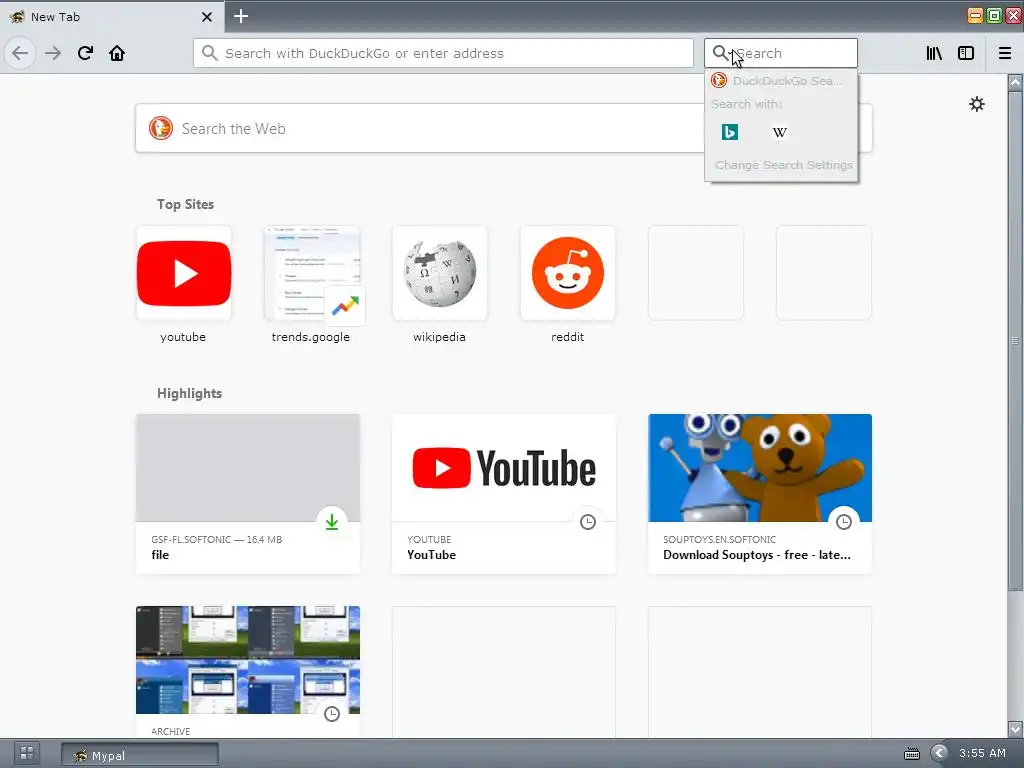Viewport: 1024px width, 768px height.
Task: Choose DuckDuckGo Search in dropdown
Action: 781,81
